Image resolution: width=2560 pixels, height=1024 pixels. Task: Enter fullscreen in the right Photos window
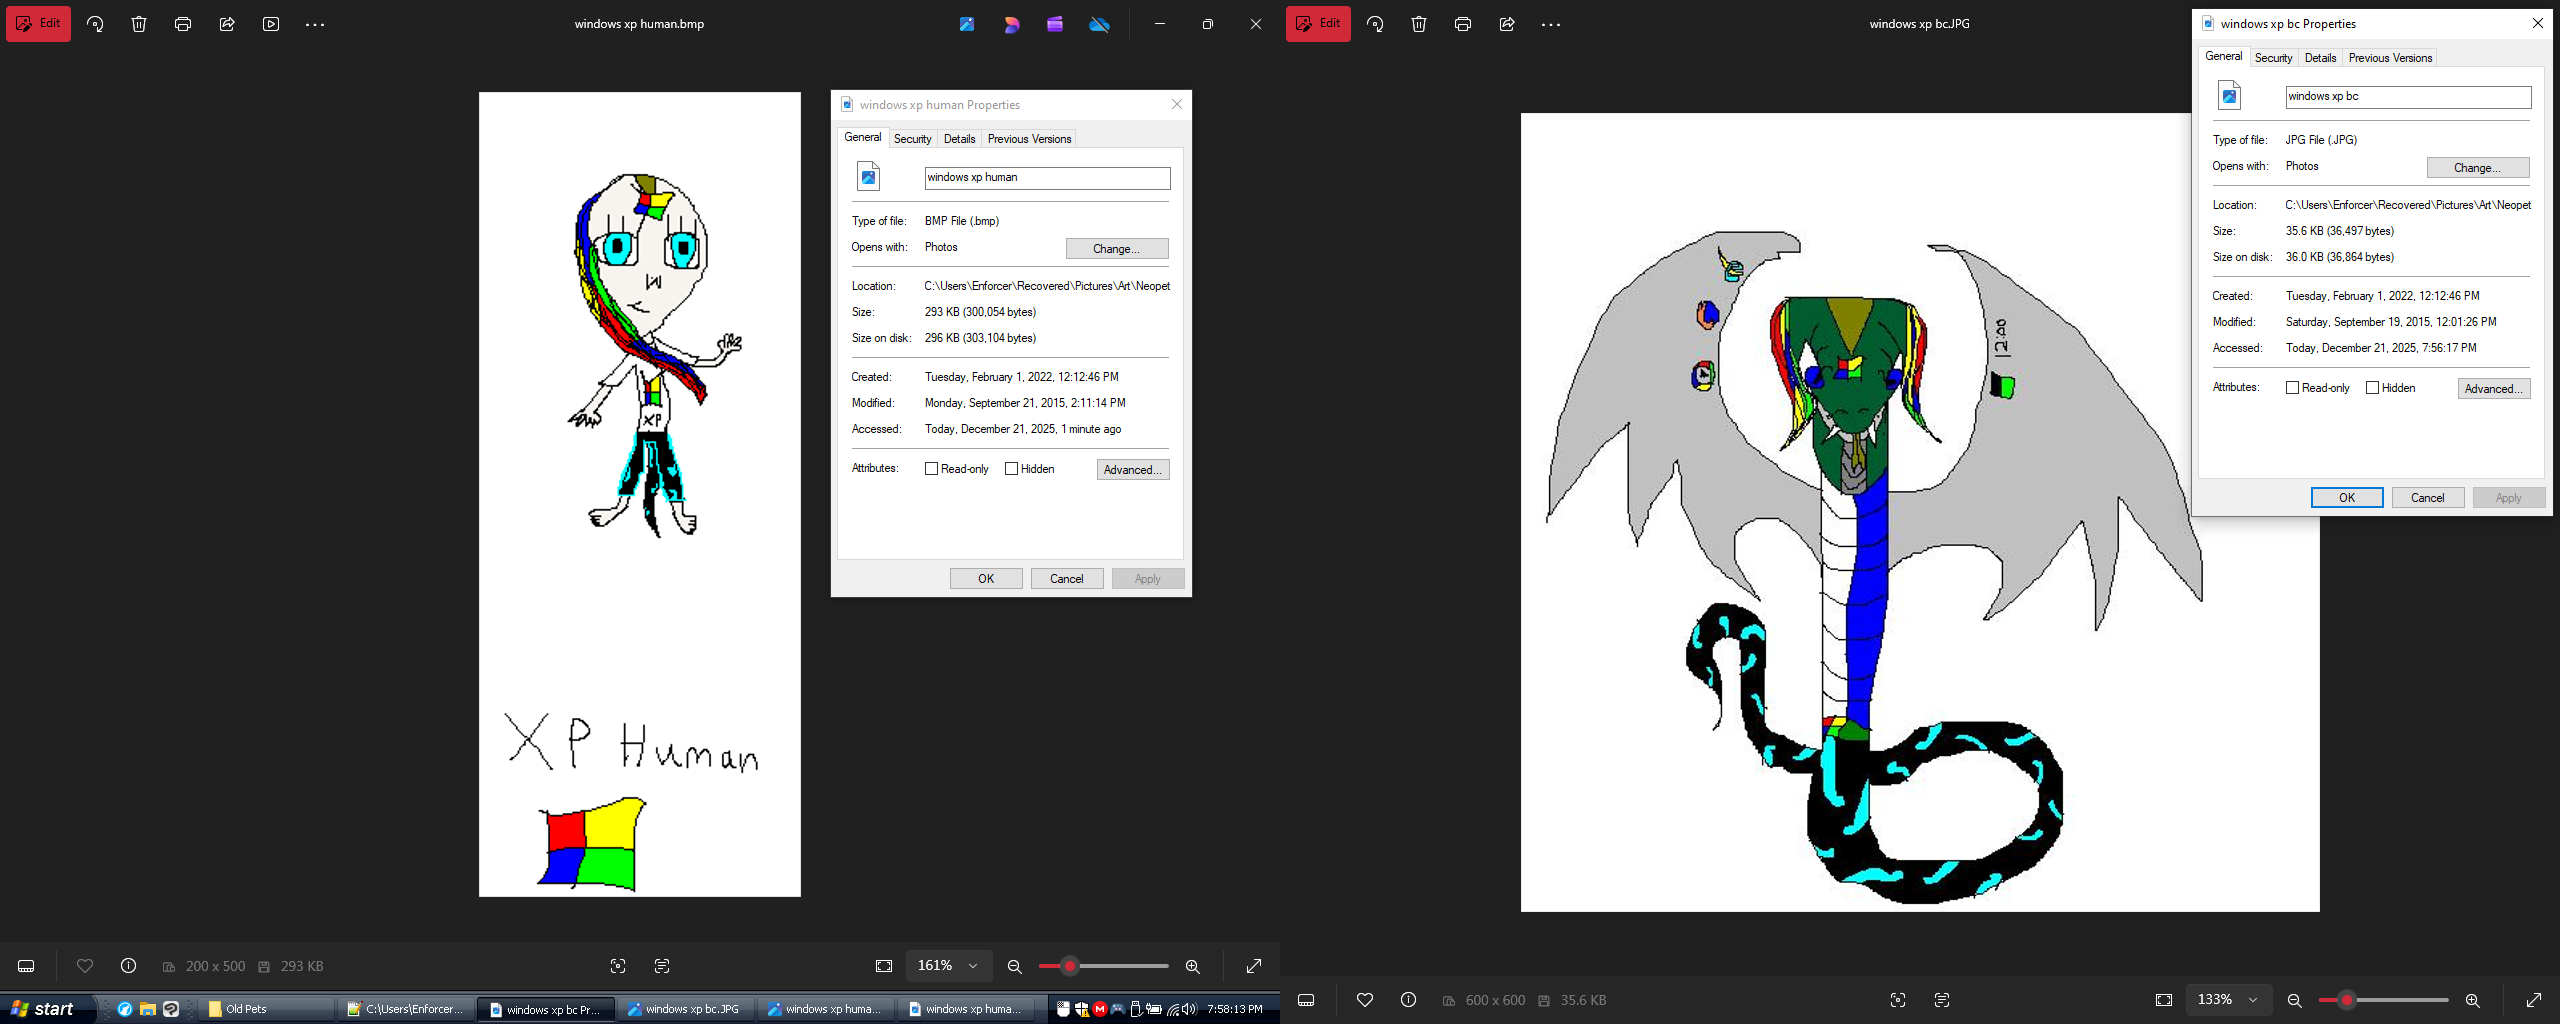(x=2533, y=1000)
